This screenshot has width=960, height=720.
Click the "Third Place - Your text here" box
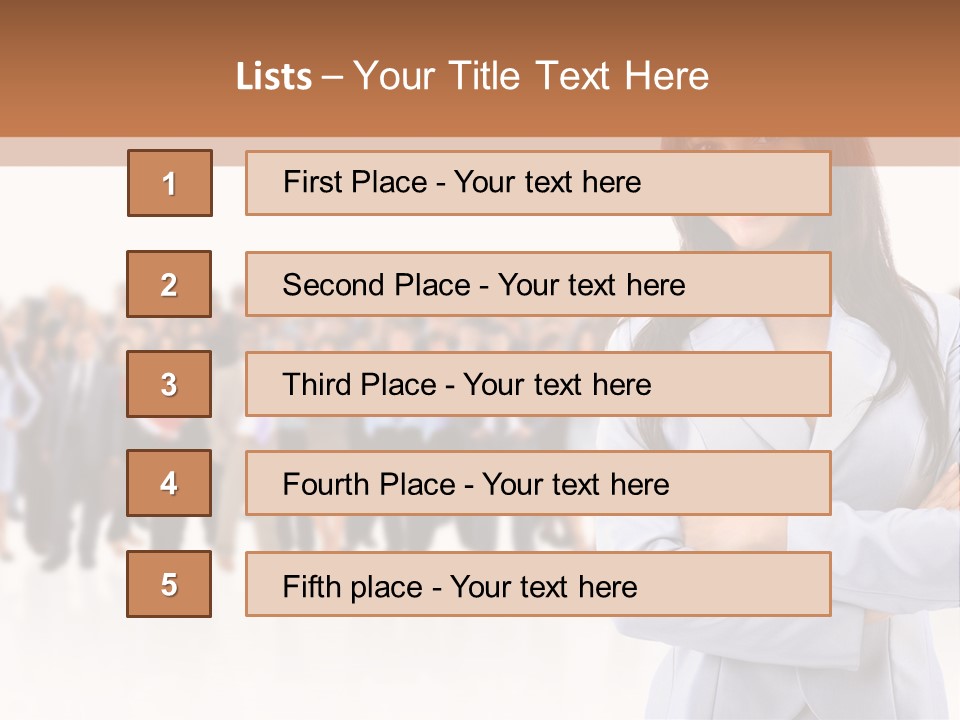pos(538,384)
